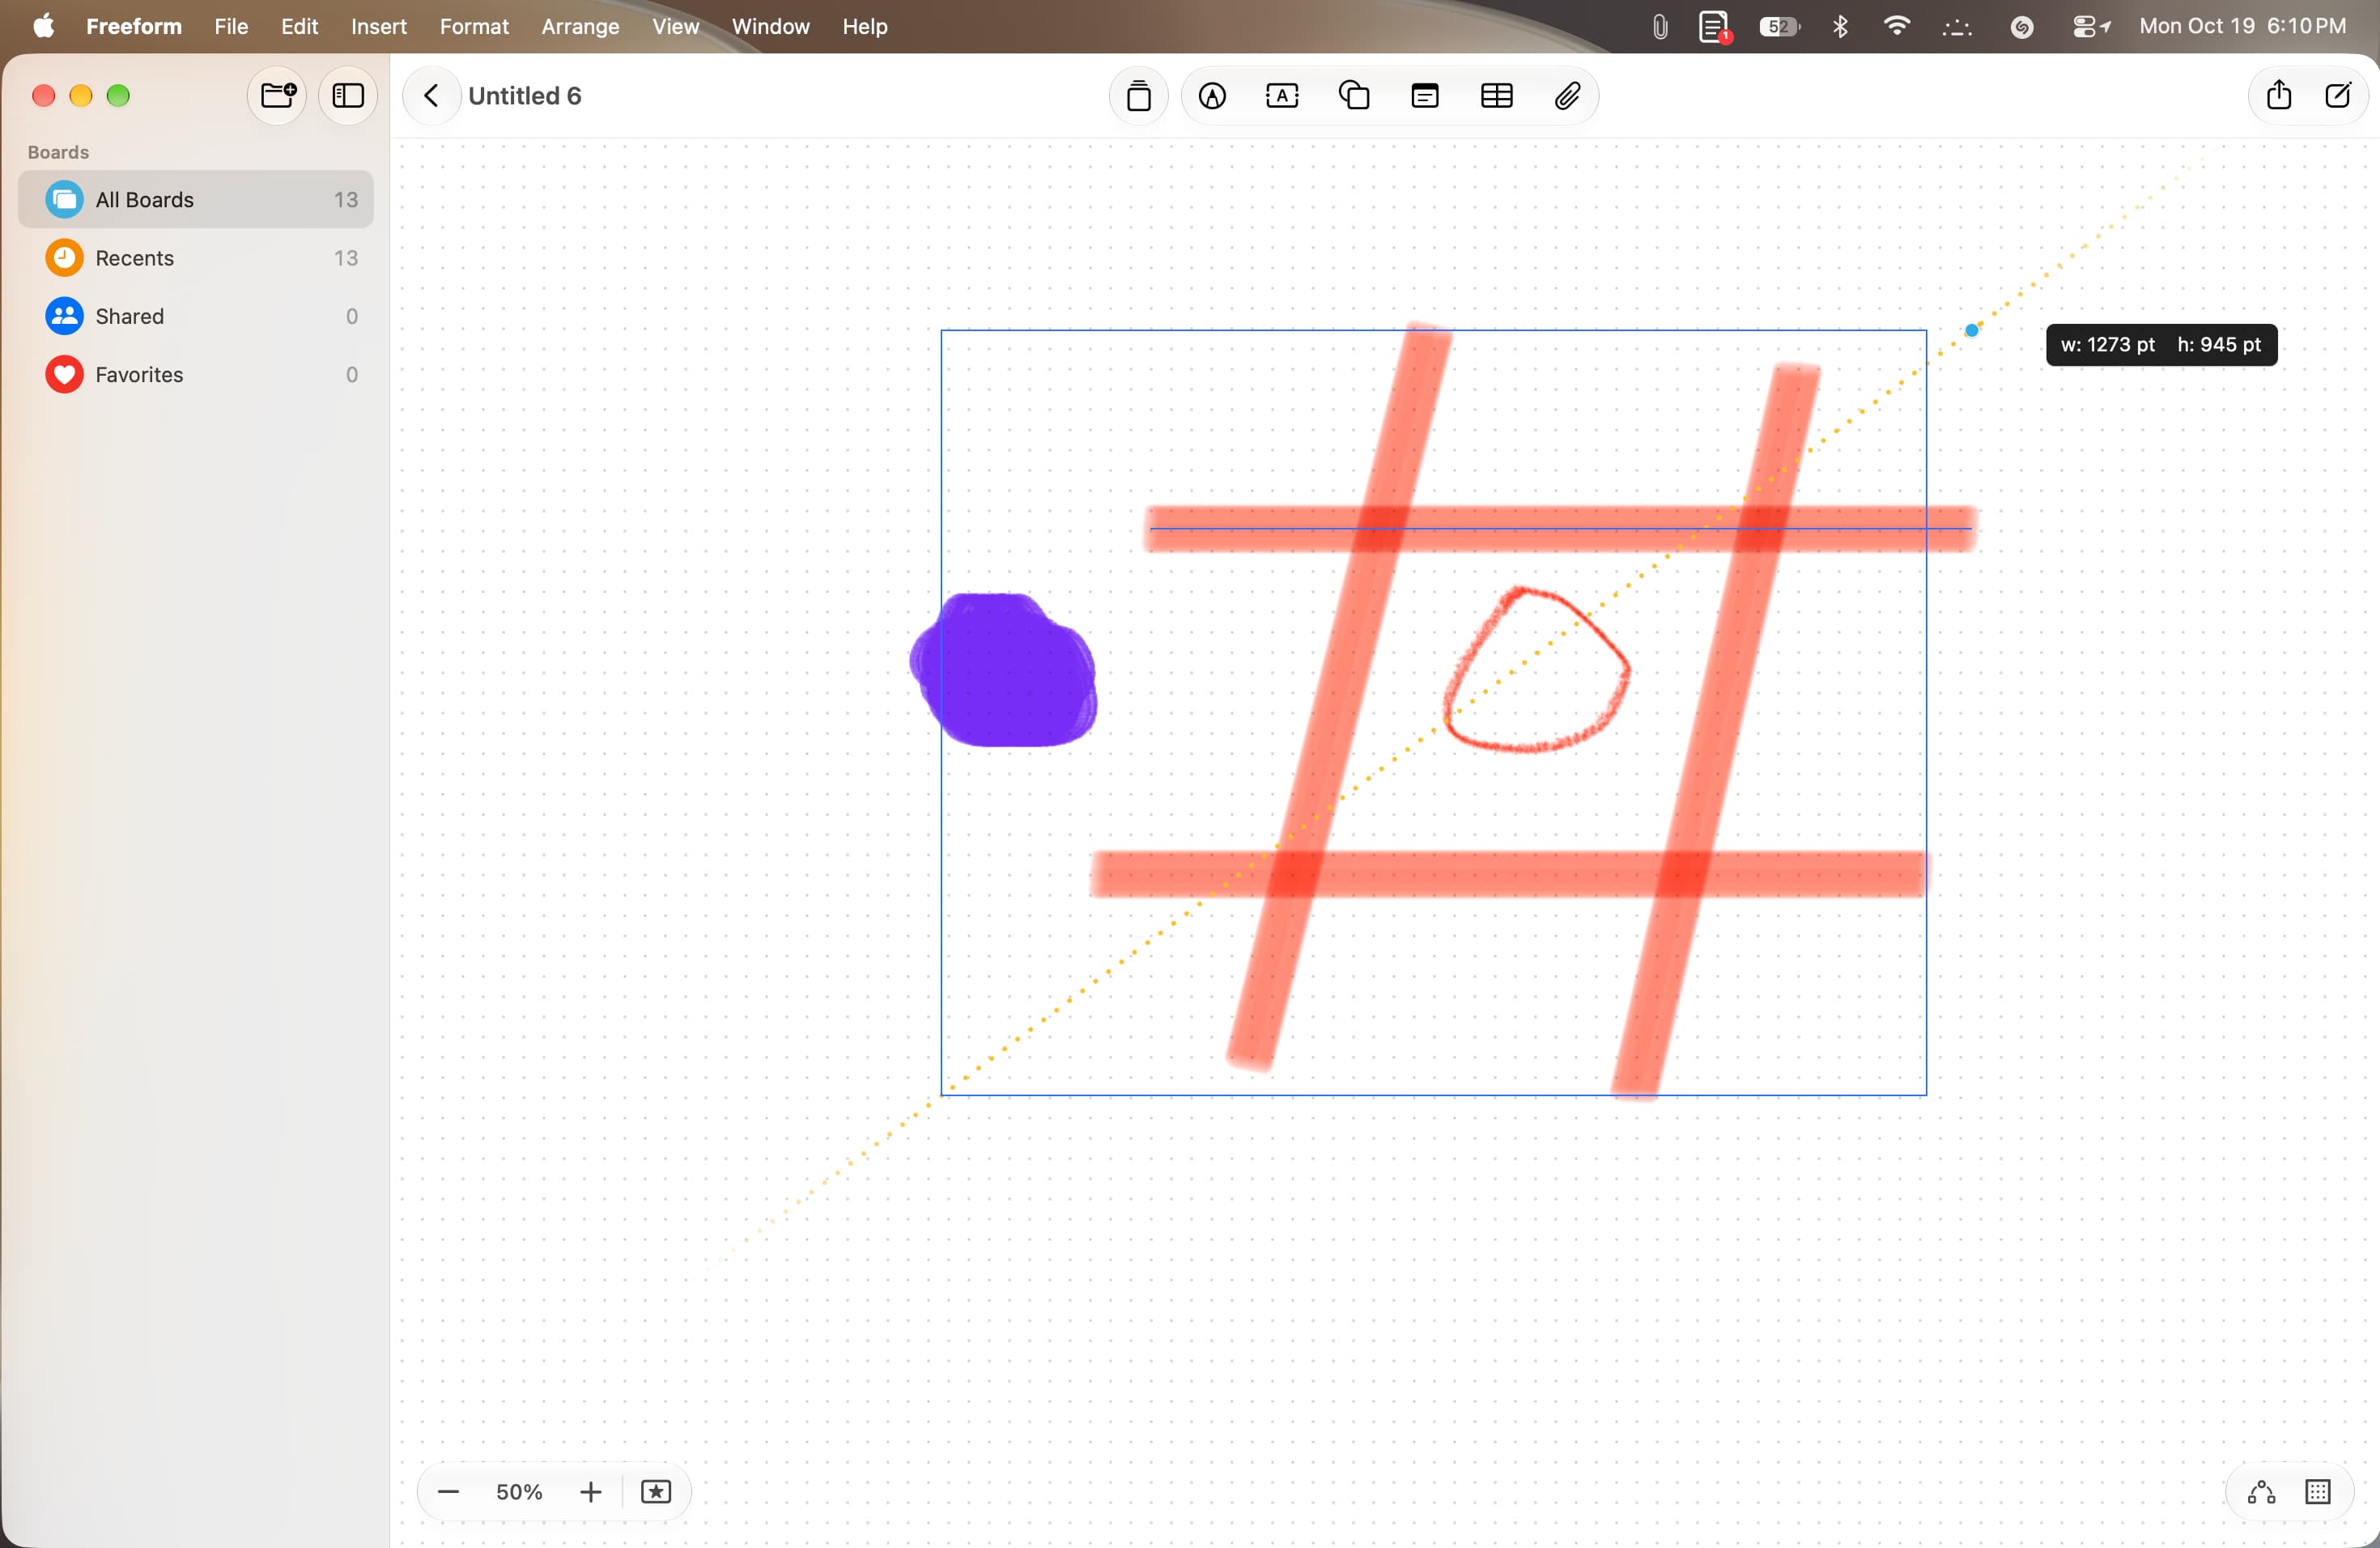Open the sticky note tool
This screenshot has height=1548, width=2380.
click(1139, 96)
